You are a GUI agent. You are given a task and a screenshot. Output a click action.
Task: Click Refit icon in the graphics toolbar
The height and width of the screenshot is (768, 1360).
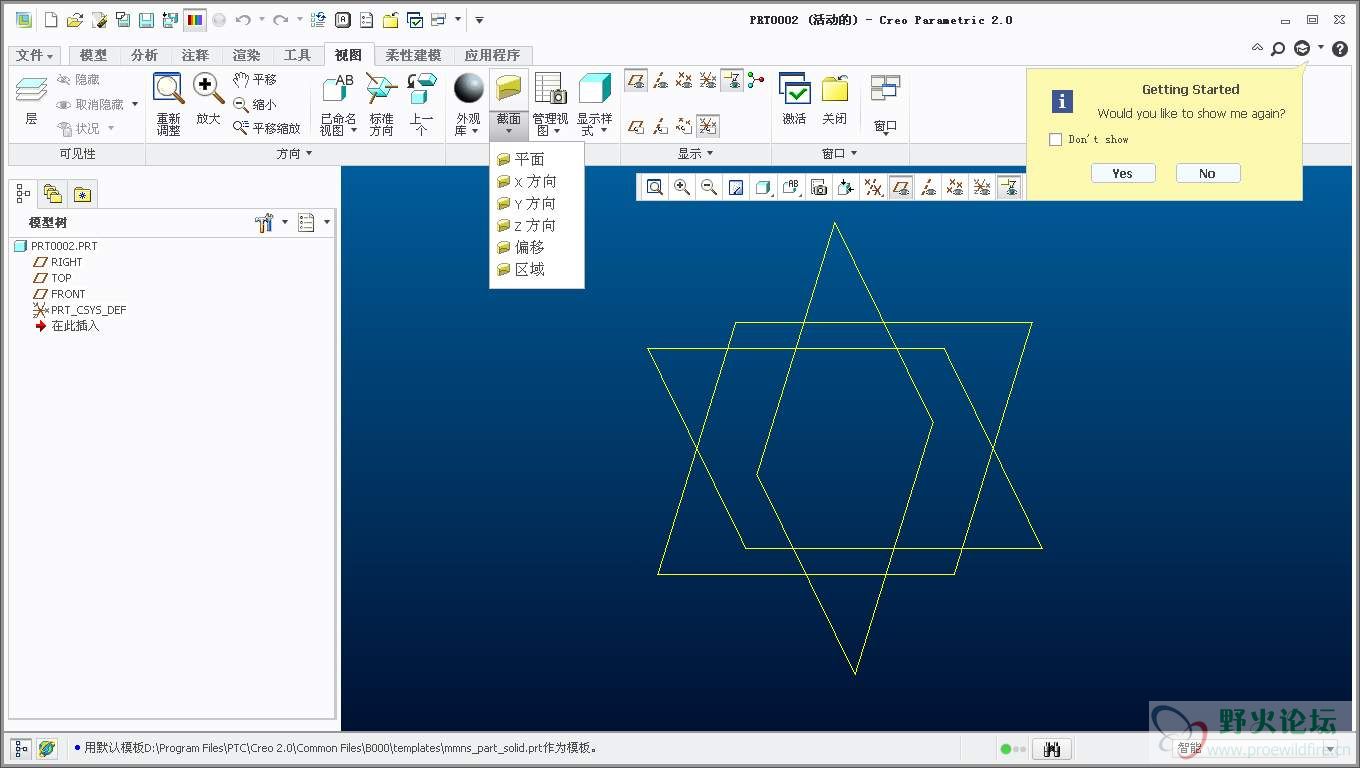654,187
